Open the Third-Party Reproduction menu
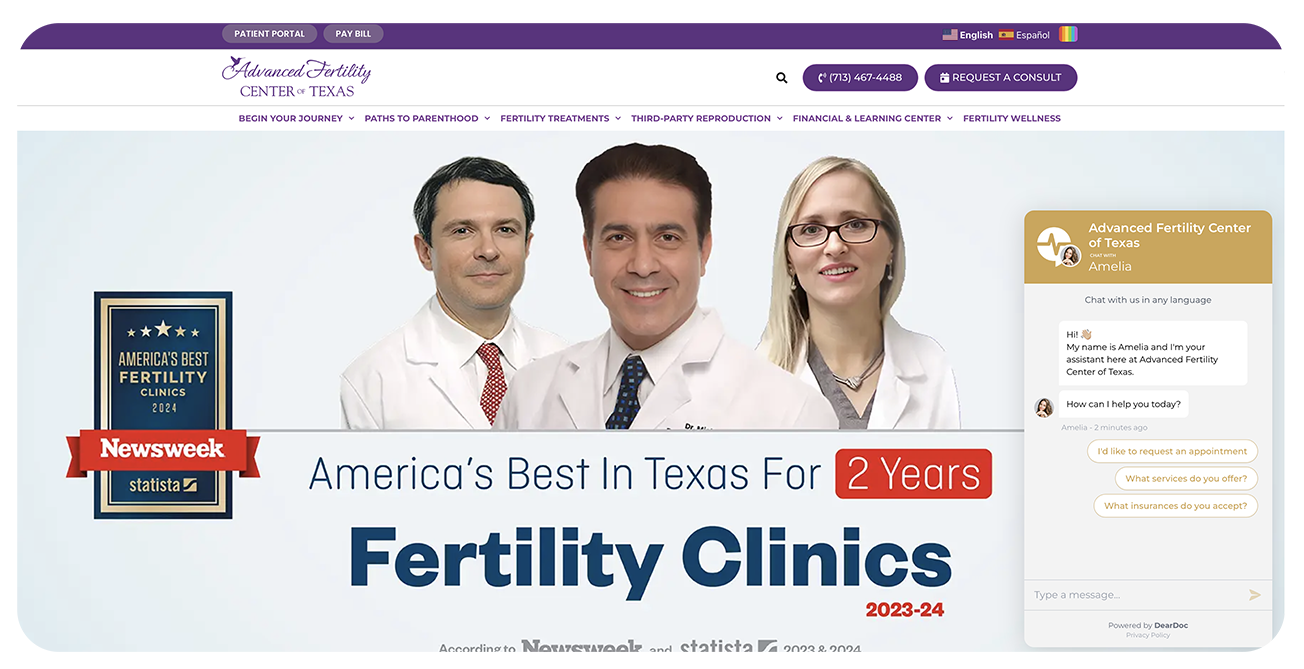The height and width of the screenshot is (669, 1304). tap(706, 118)
